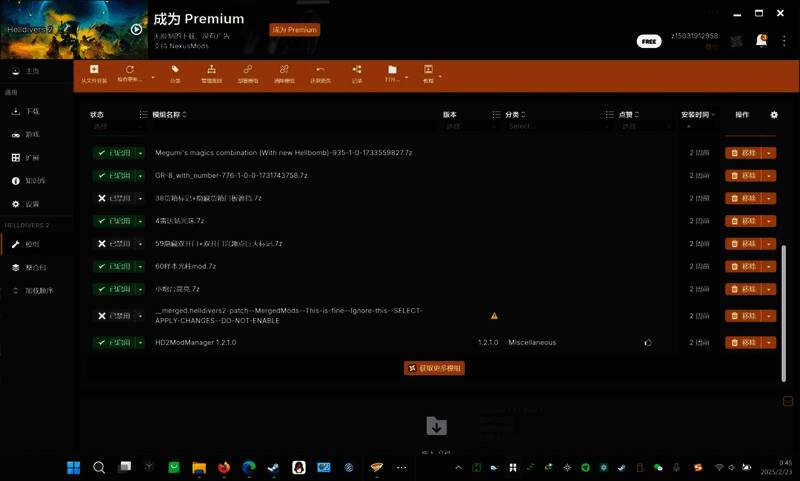Viewport: 800px width, 481px height.
Task: Open Remove dropdown arrow for Megumi's magics mod
Action: [769, 153]
